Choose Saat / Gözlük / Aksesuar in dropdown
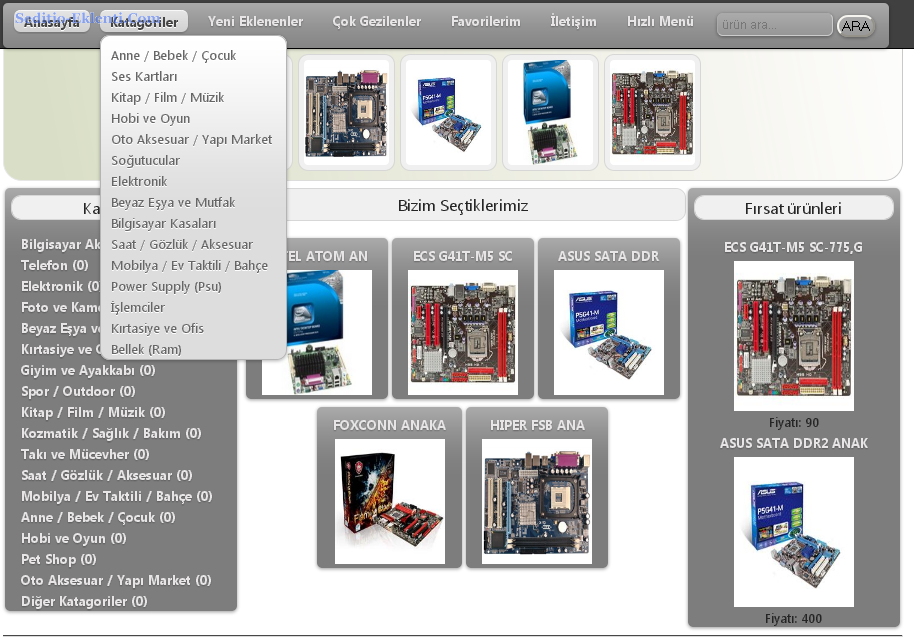914x640 pixels. (182, 244)
